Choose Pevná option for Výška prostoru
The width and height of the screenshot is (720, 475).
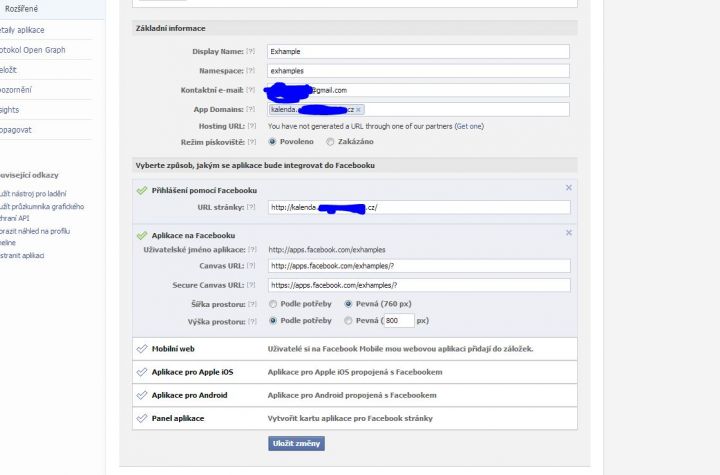click(348, 321)
